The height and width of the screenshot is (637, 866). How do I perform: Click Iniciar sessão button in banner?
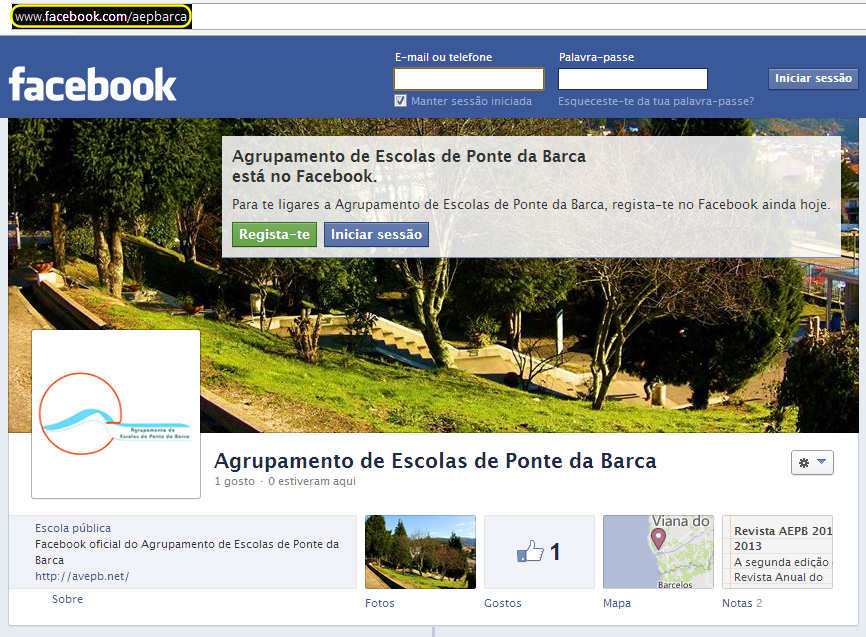(376, 234)
